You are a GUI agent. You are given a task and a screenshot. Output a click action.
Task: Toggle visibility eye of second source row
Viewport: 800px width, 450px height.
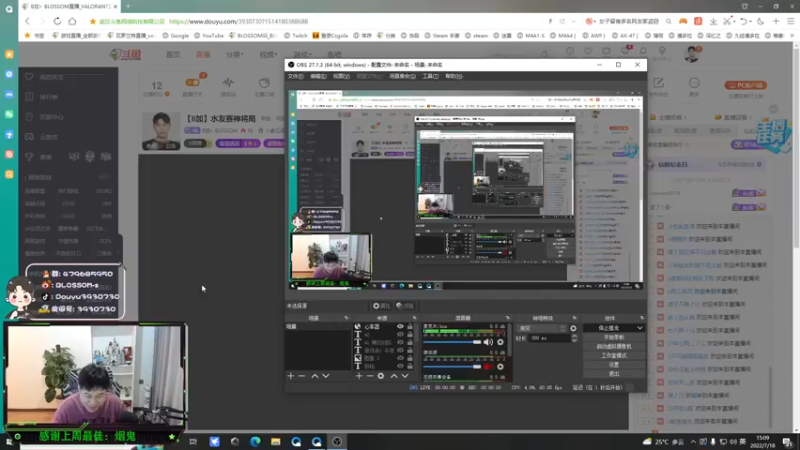401,335
